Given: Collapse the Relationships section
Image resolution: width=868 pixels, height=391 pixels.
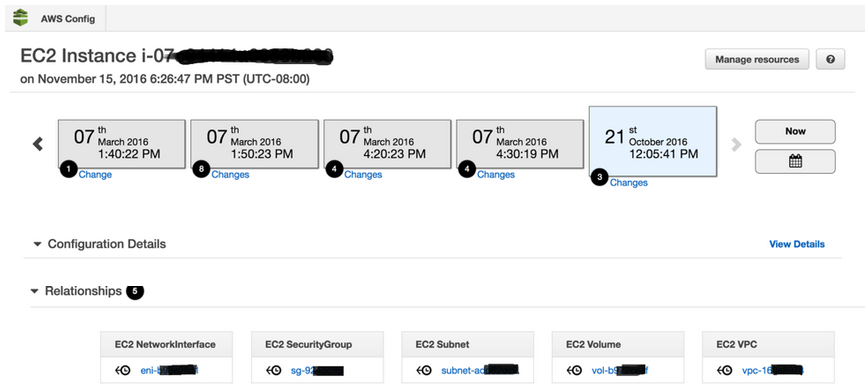Looking at the screenshot, I should coord(34,291).
